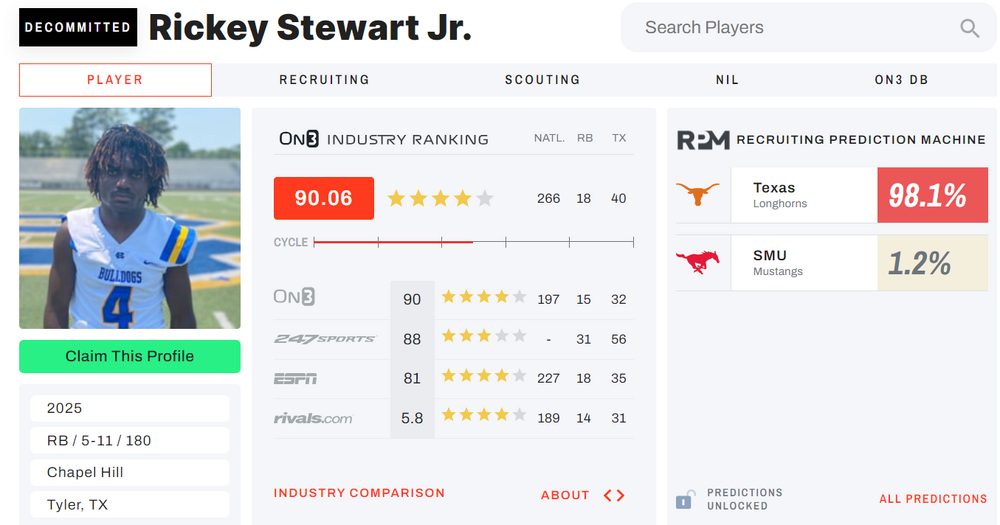
Task: Click the ESPN logo
Action: click(295, 378)
